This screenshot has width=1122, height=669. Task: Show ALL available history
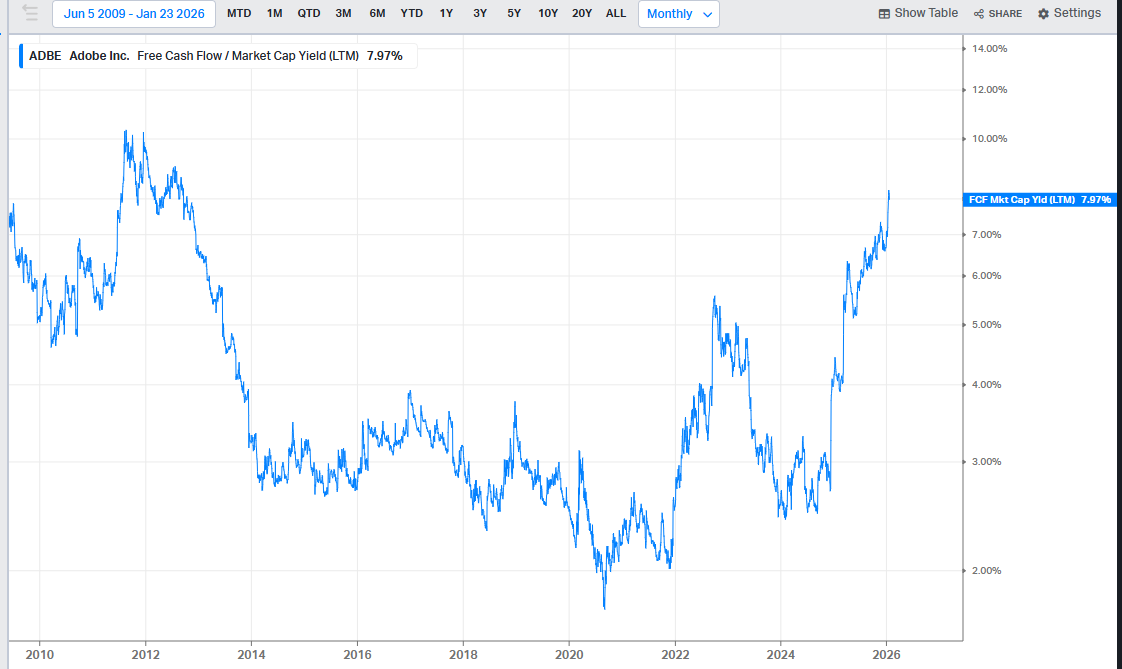(616, 14)
